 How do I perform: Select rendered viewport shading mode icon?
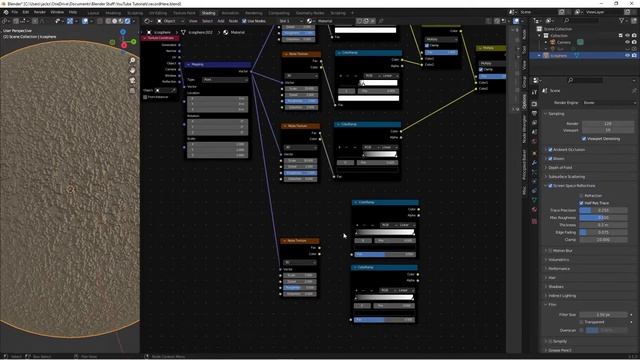[x=127, y=21]
